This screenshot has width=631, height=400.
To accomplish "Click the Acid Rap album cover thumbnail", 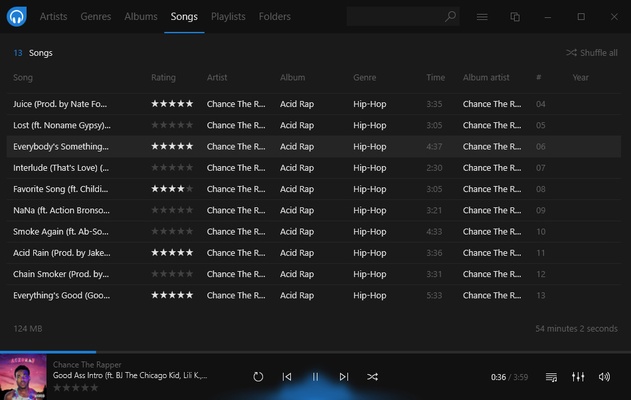I will [x=23, y=377].
